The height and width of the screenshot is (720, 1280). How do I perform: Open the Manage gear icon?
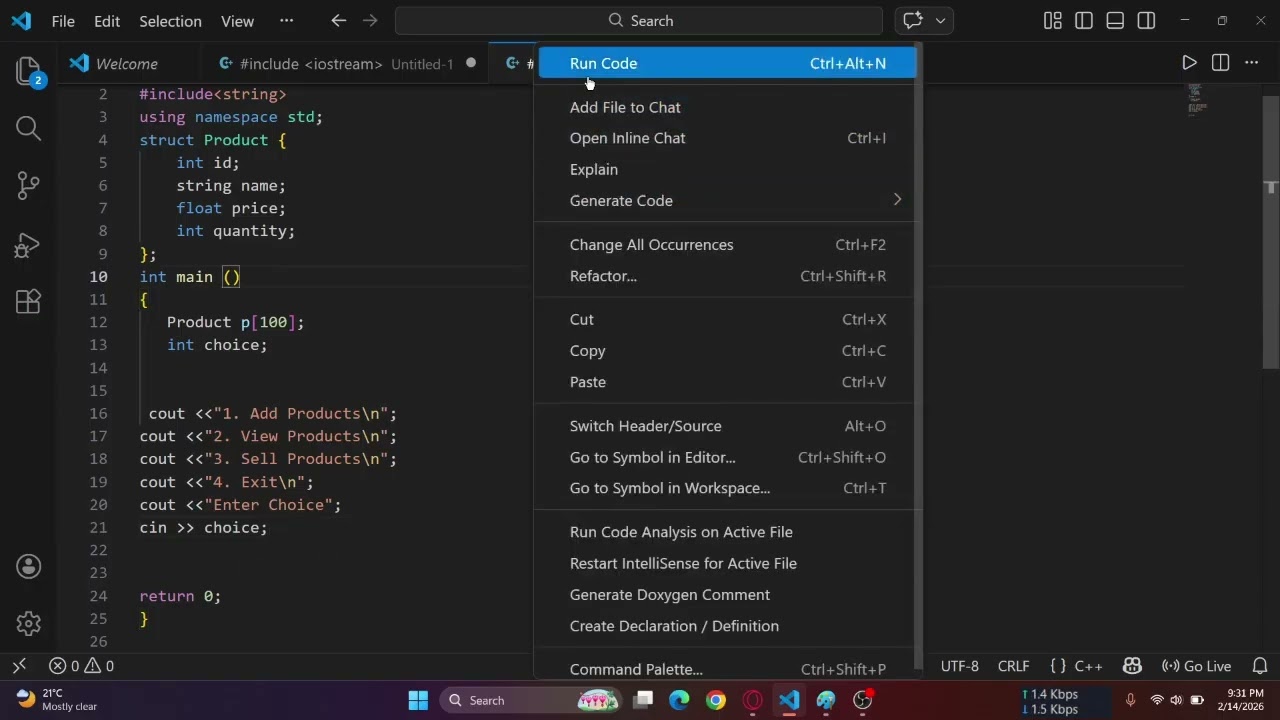(28, 623)
